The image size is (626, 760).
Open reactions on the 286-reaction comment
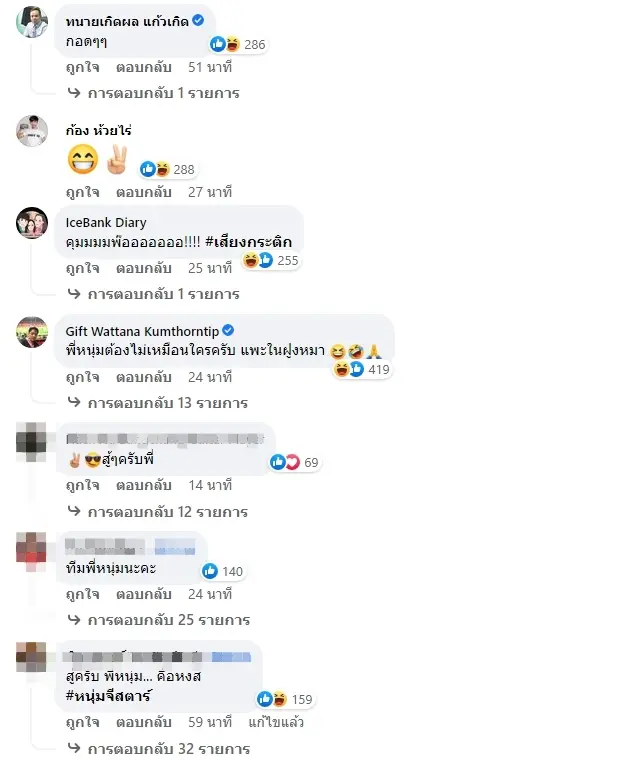click(238, 45)
